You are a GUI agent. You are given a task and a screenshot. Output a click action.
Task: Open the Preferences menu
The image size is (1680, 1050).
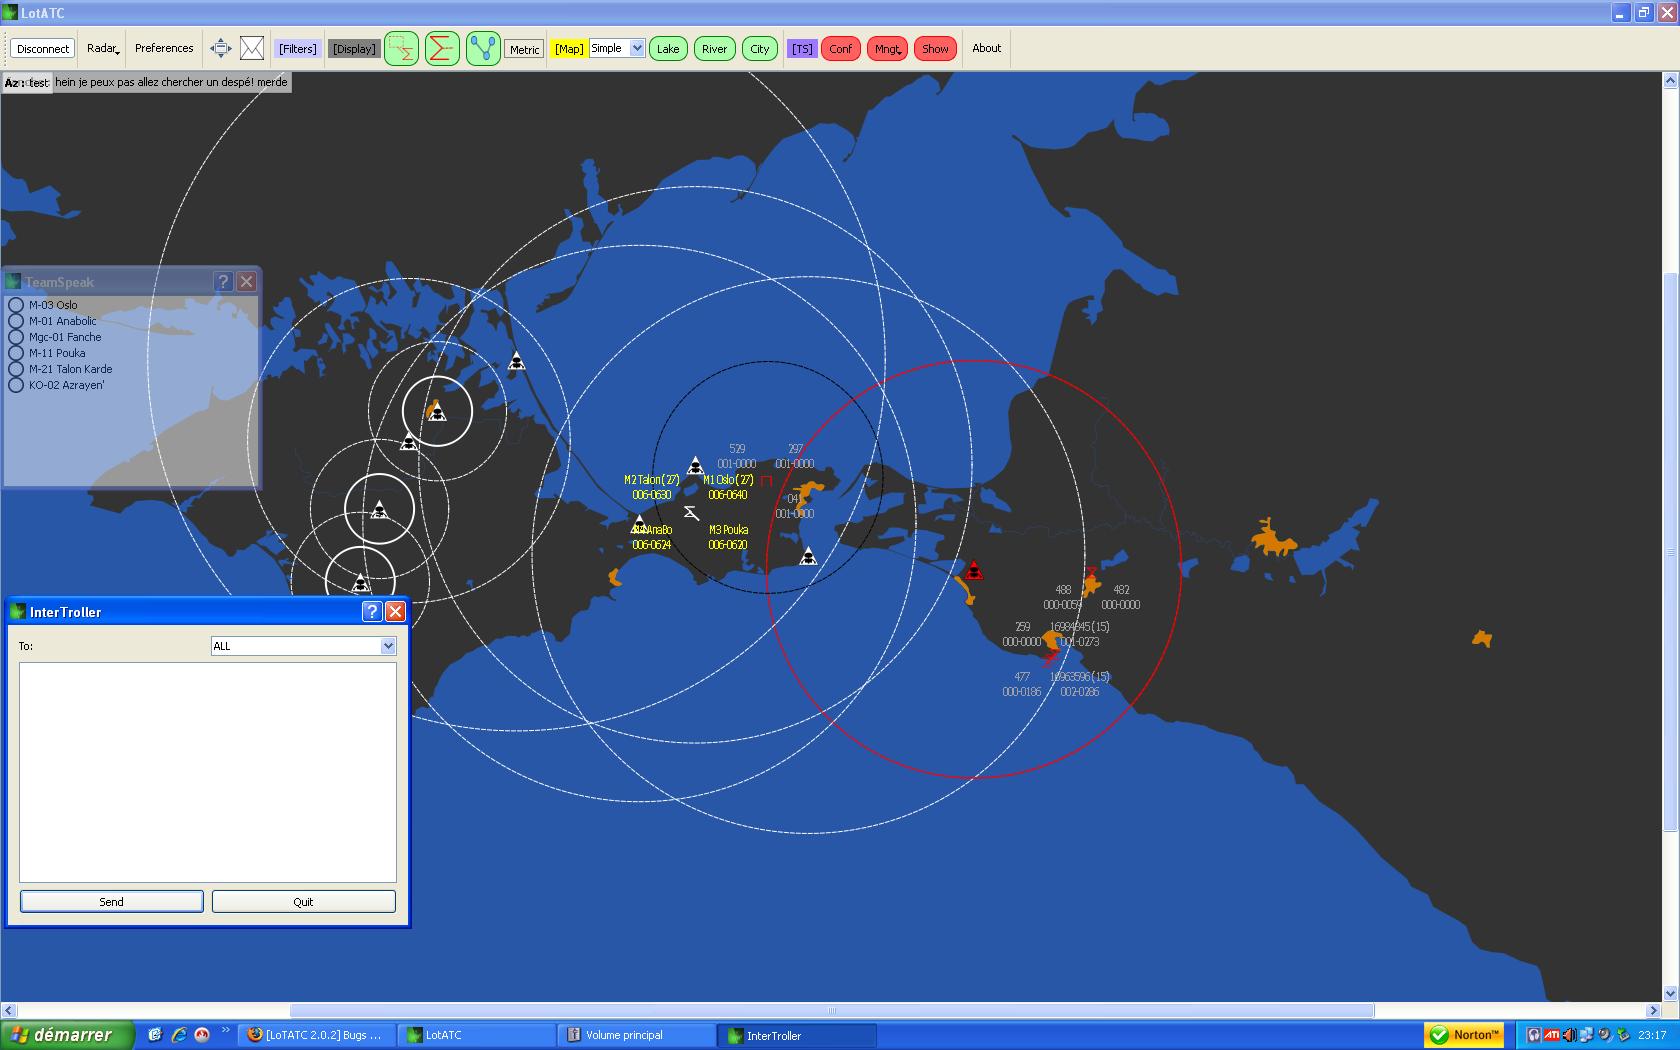point(164,48)
